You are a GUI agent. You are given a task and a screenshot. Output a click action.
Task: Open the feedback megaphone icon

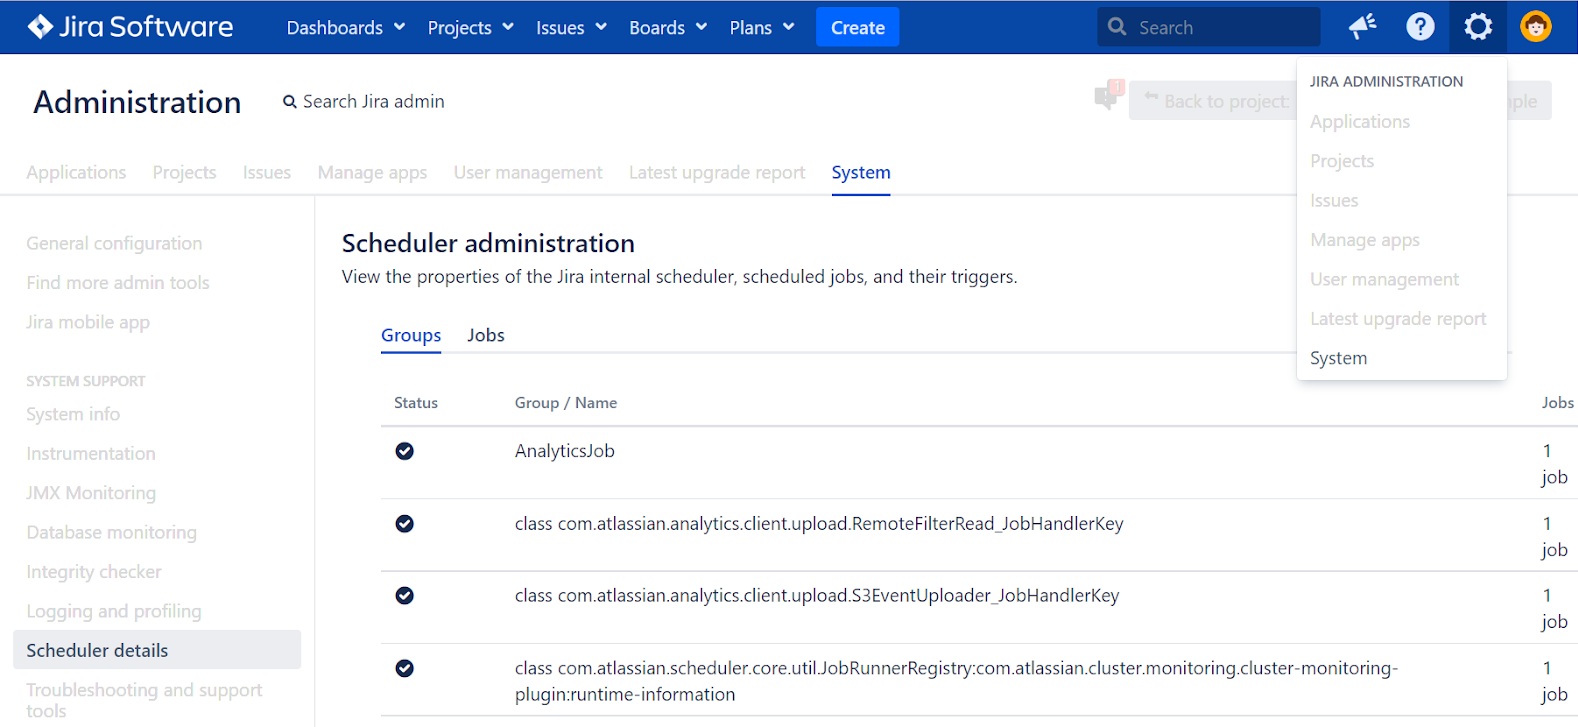[x=1362, y=27]
